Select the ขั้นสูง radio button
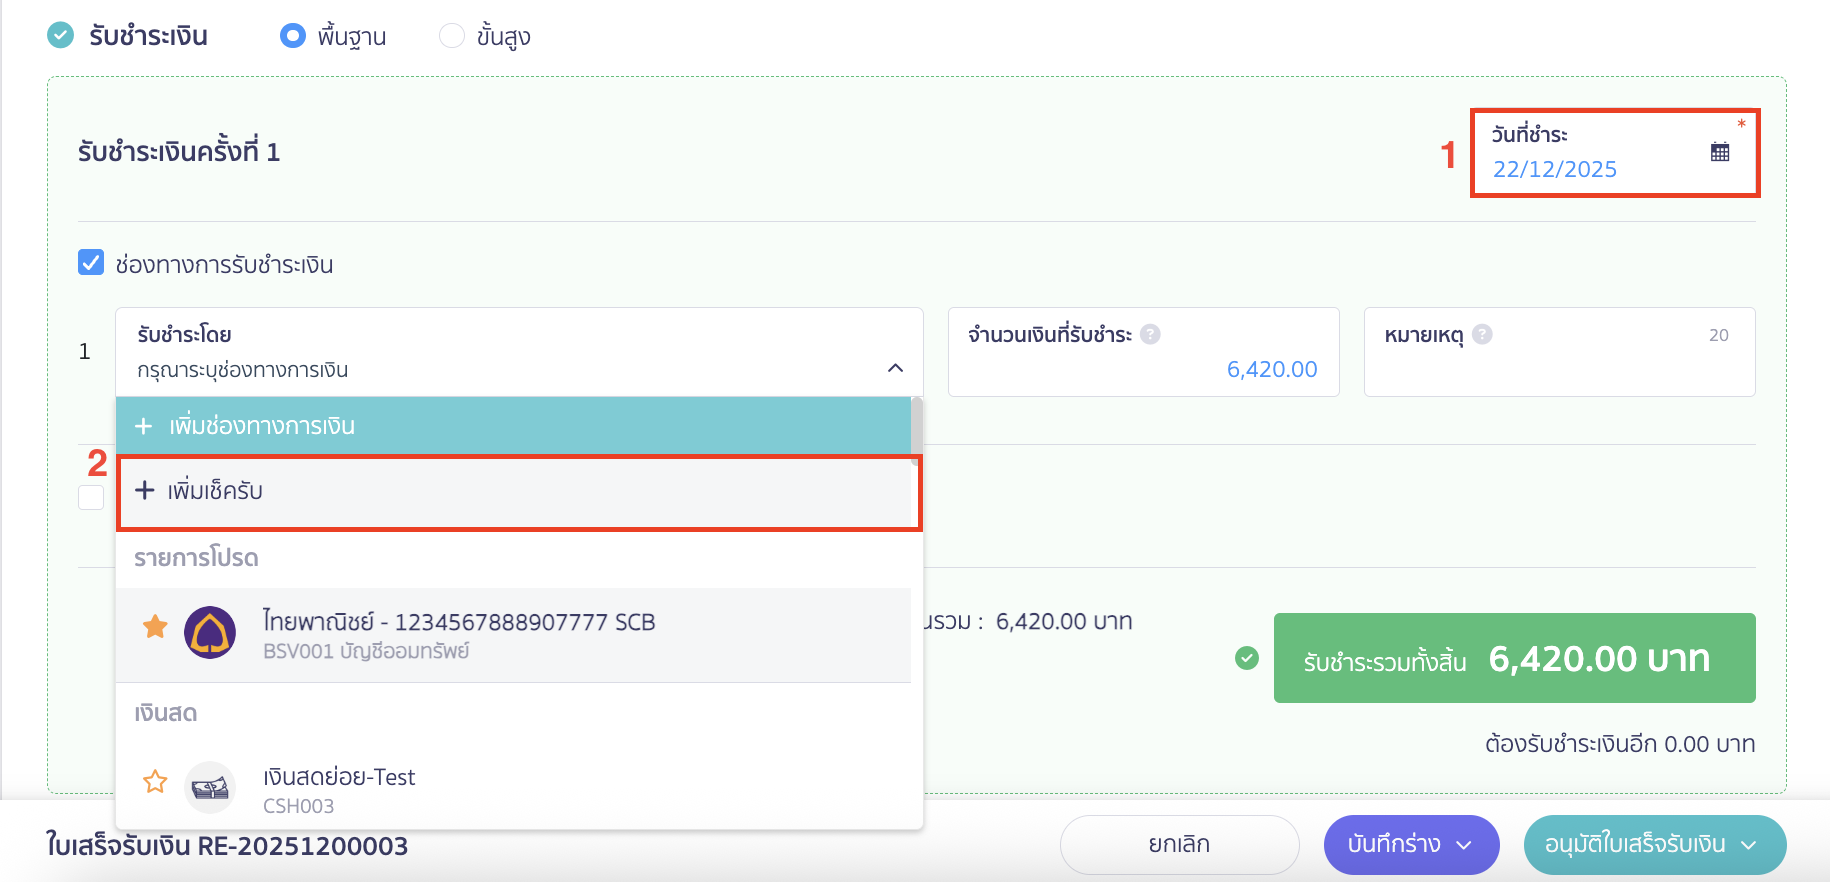Image resolution: width=1830 pixels, height=882 pixels. [x=450, y=35]
